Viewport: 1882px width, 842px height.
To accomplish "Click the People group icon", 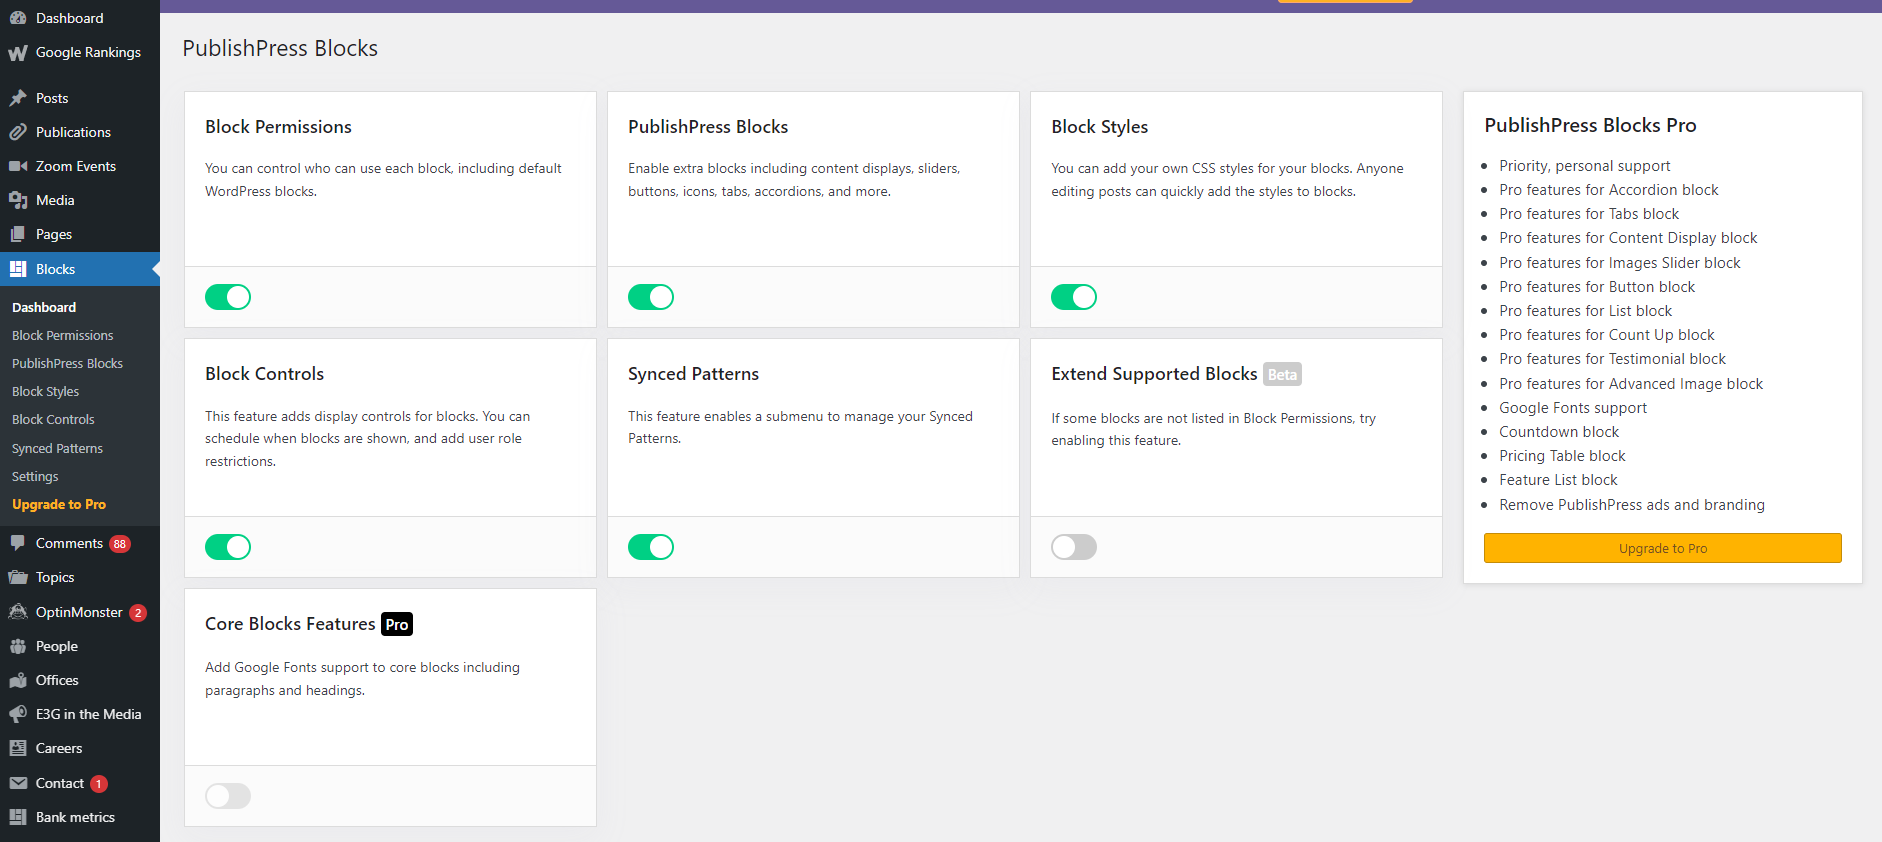I will pyautogui.click(x=18, y=646).
